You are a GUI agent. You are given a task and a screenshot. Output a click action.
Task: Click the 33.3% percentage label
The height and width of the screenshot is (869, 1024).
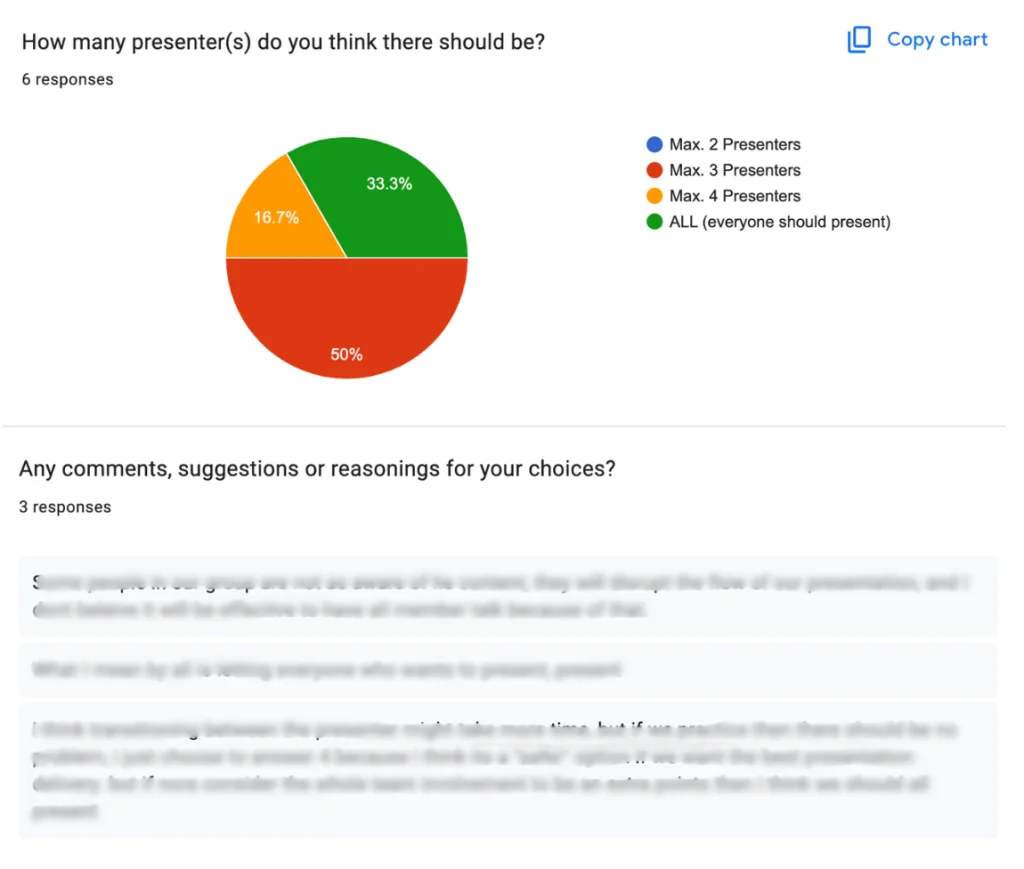(x=389, y=184)
